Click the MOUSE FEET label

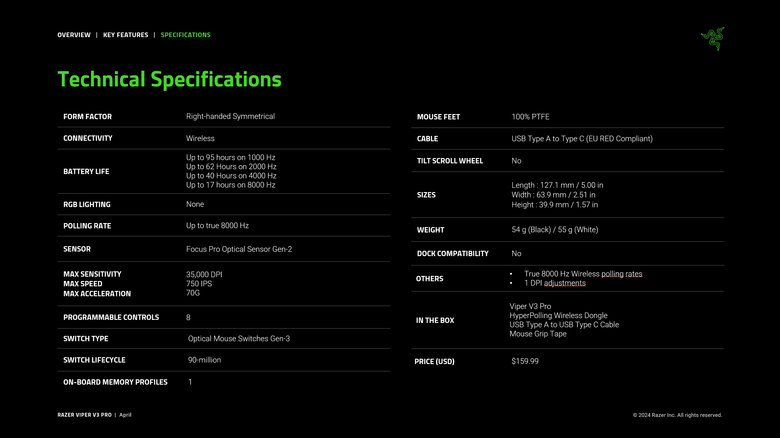pos(438,117)
